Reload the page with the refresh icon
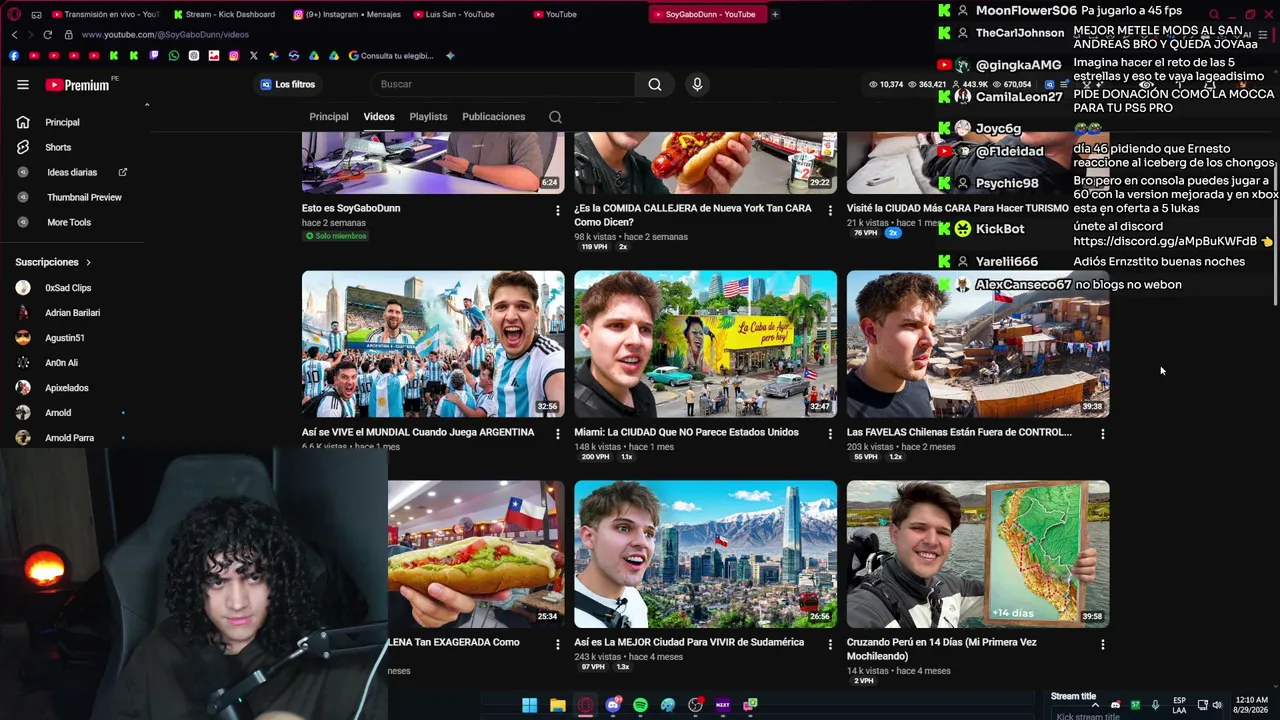The height and width of the screenshot is (720, 1280). tap(47, 35)
